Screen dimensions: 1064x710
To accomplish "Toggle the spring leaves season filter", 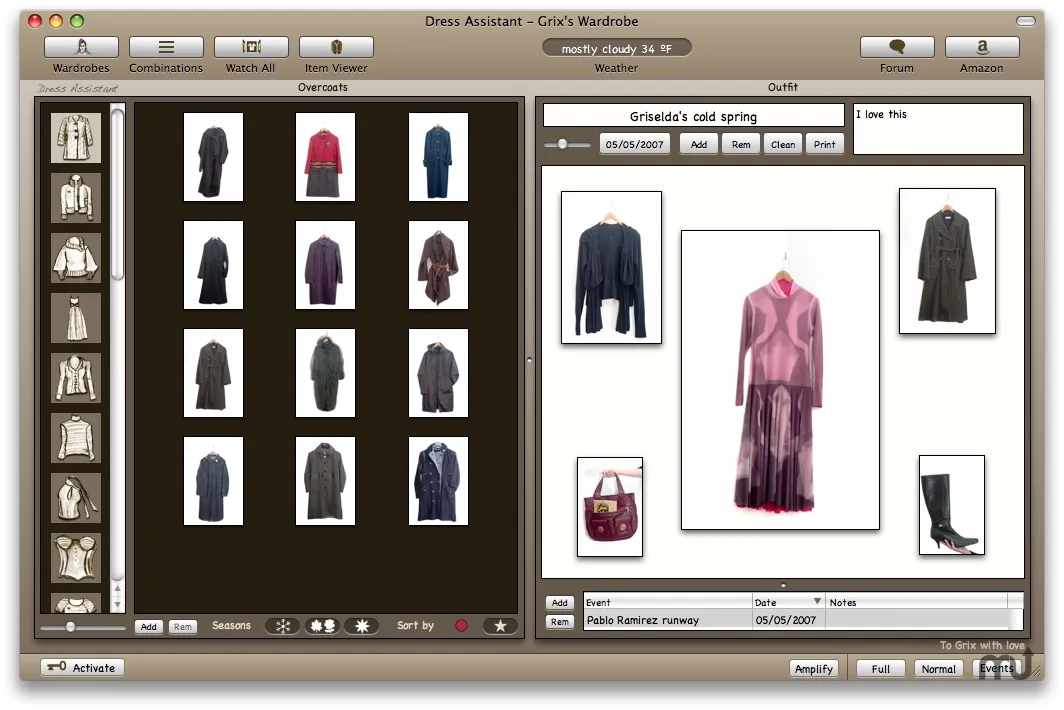I will pyautogui.click(x=322, y=625).
